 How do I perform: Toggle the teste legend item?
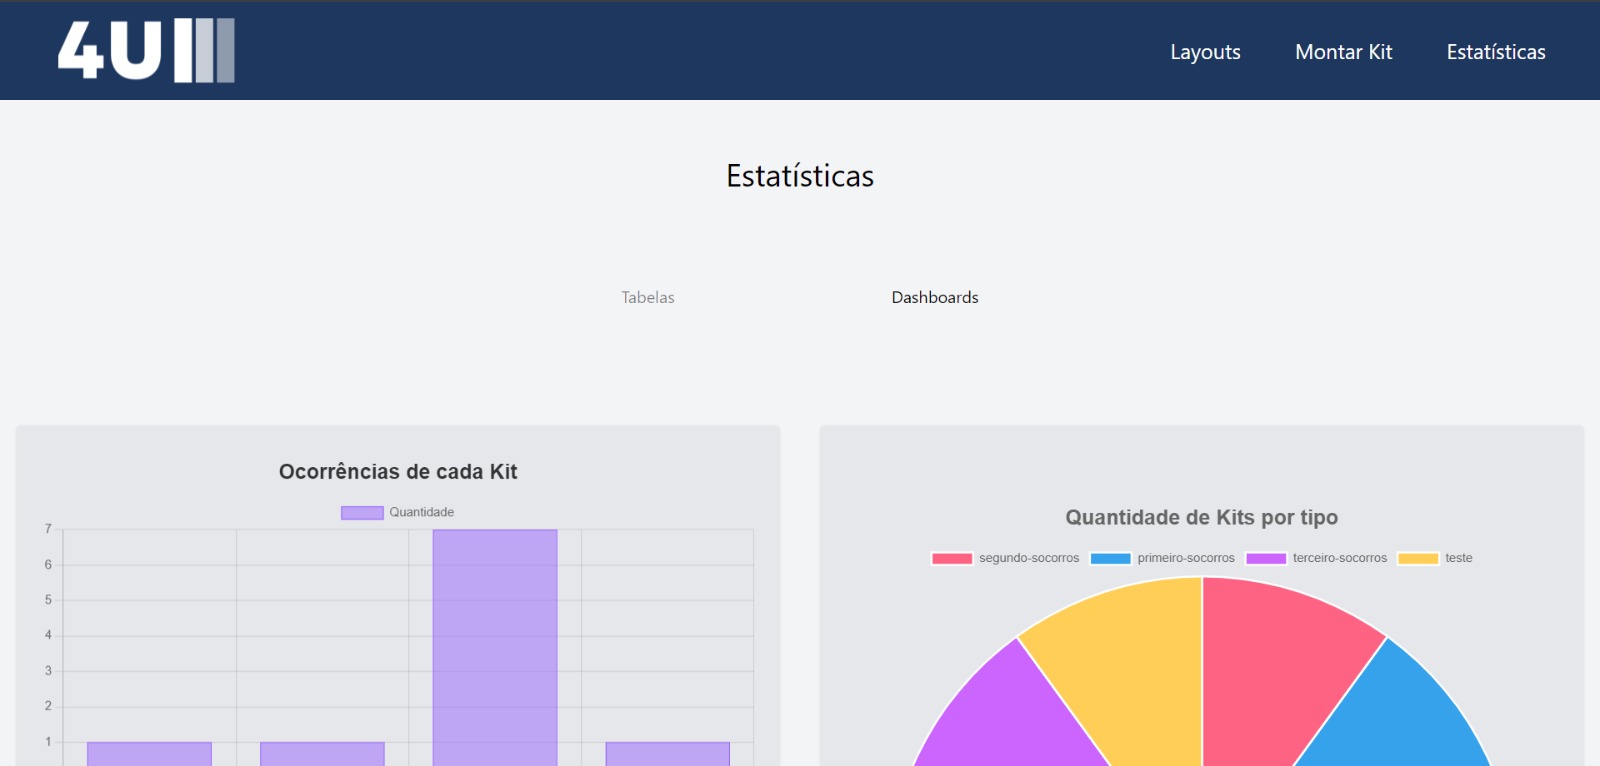click(1435, 558)
